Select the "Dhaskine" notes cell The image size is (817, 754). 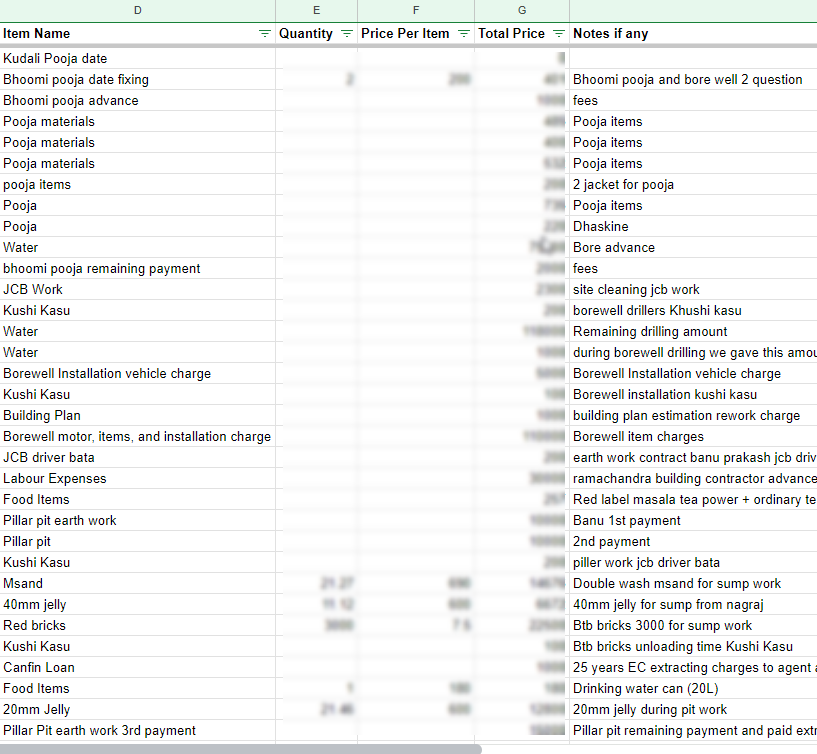click(692, 227)
